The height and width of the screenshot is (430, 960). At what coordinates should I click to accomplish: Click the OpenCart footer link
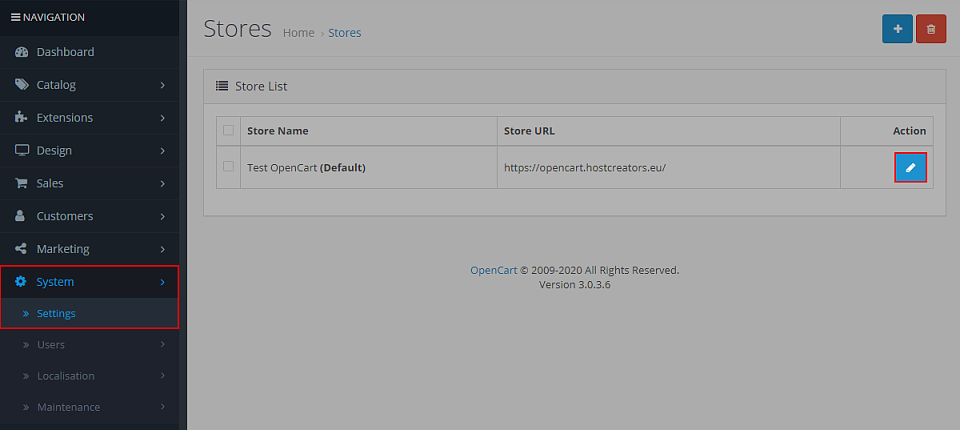pos(493,270)
